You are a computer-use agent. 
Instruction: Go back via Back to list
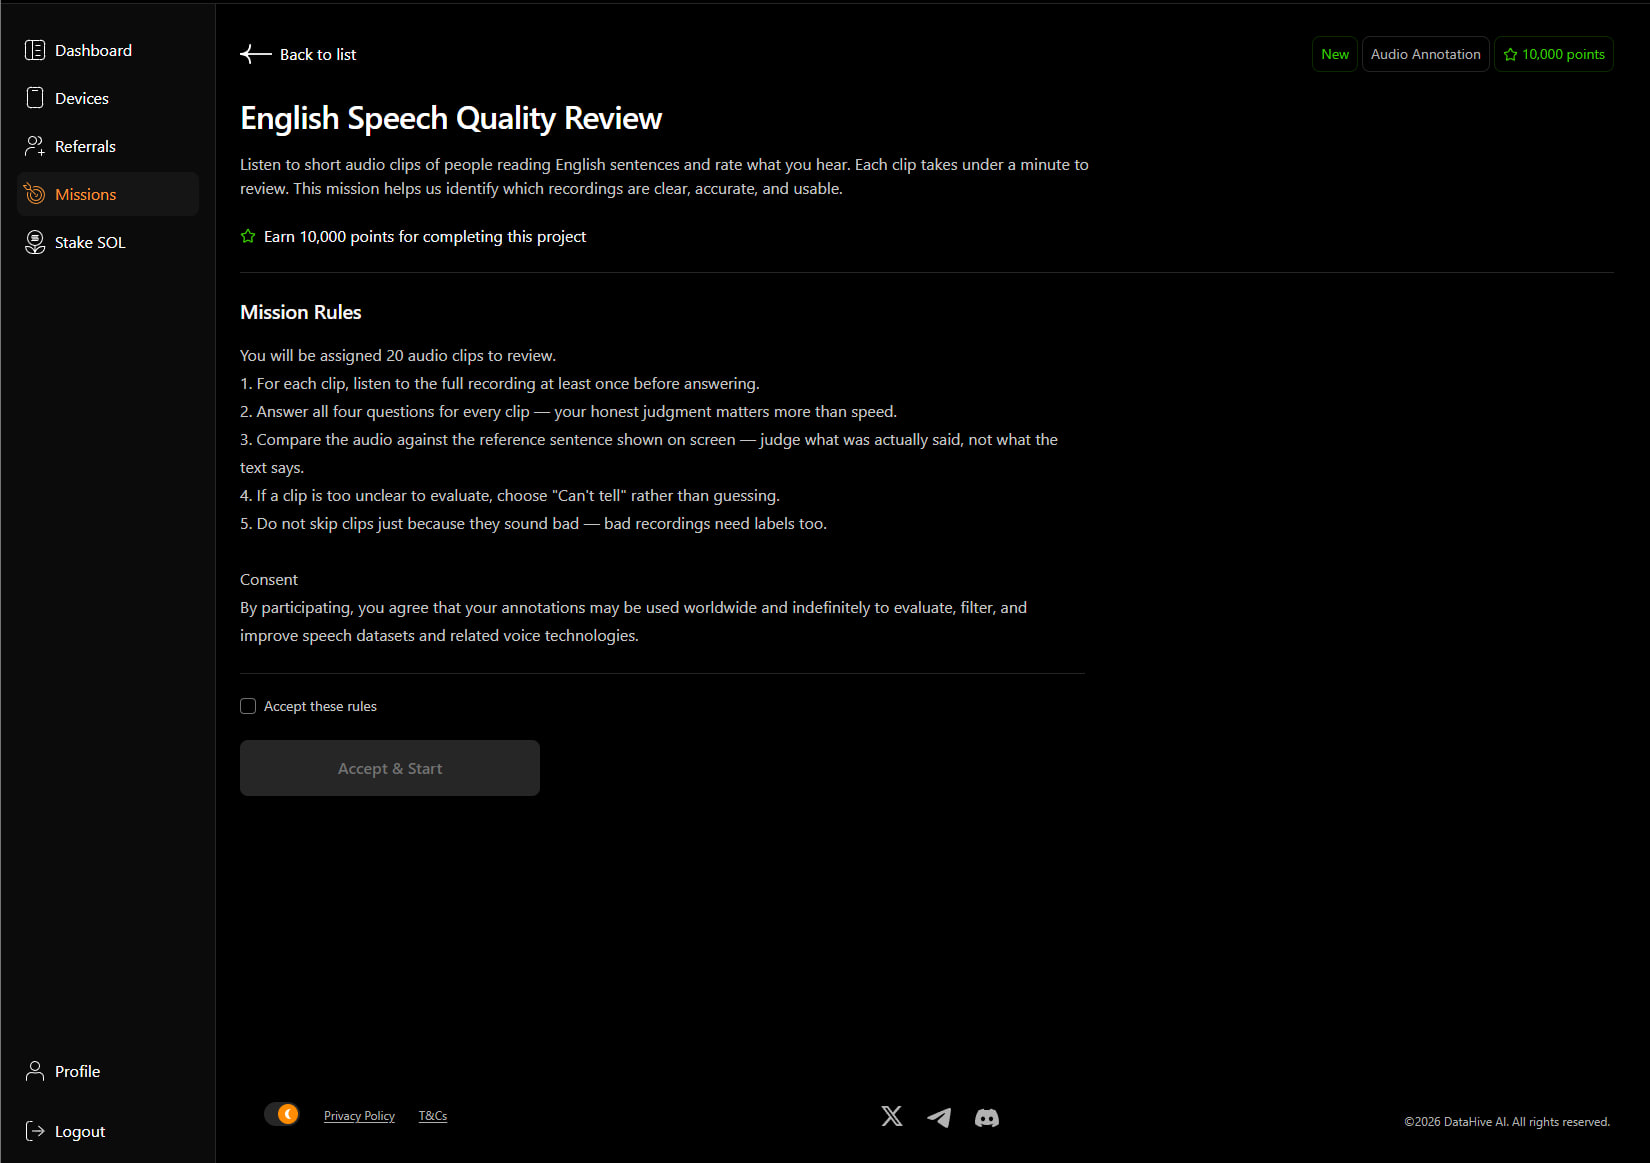298,54
